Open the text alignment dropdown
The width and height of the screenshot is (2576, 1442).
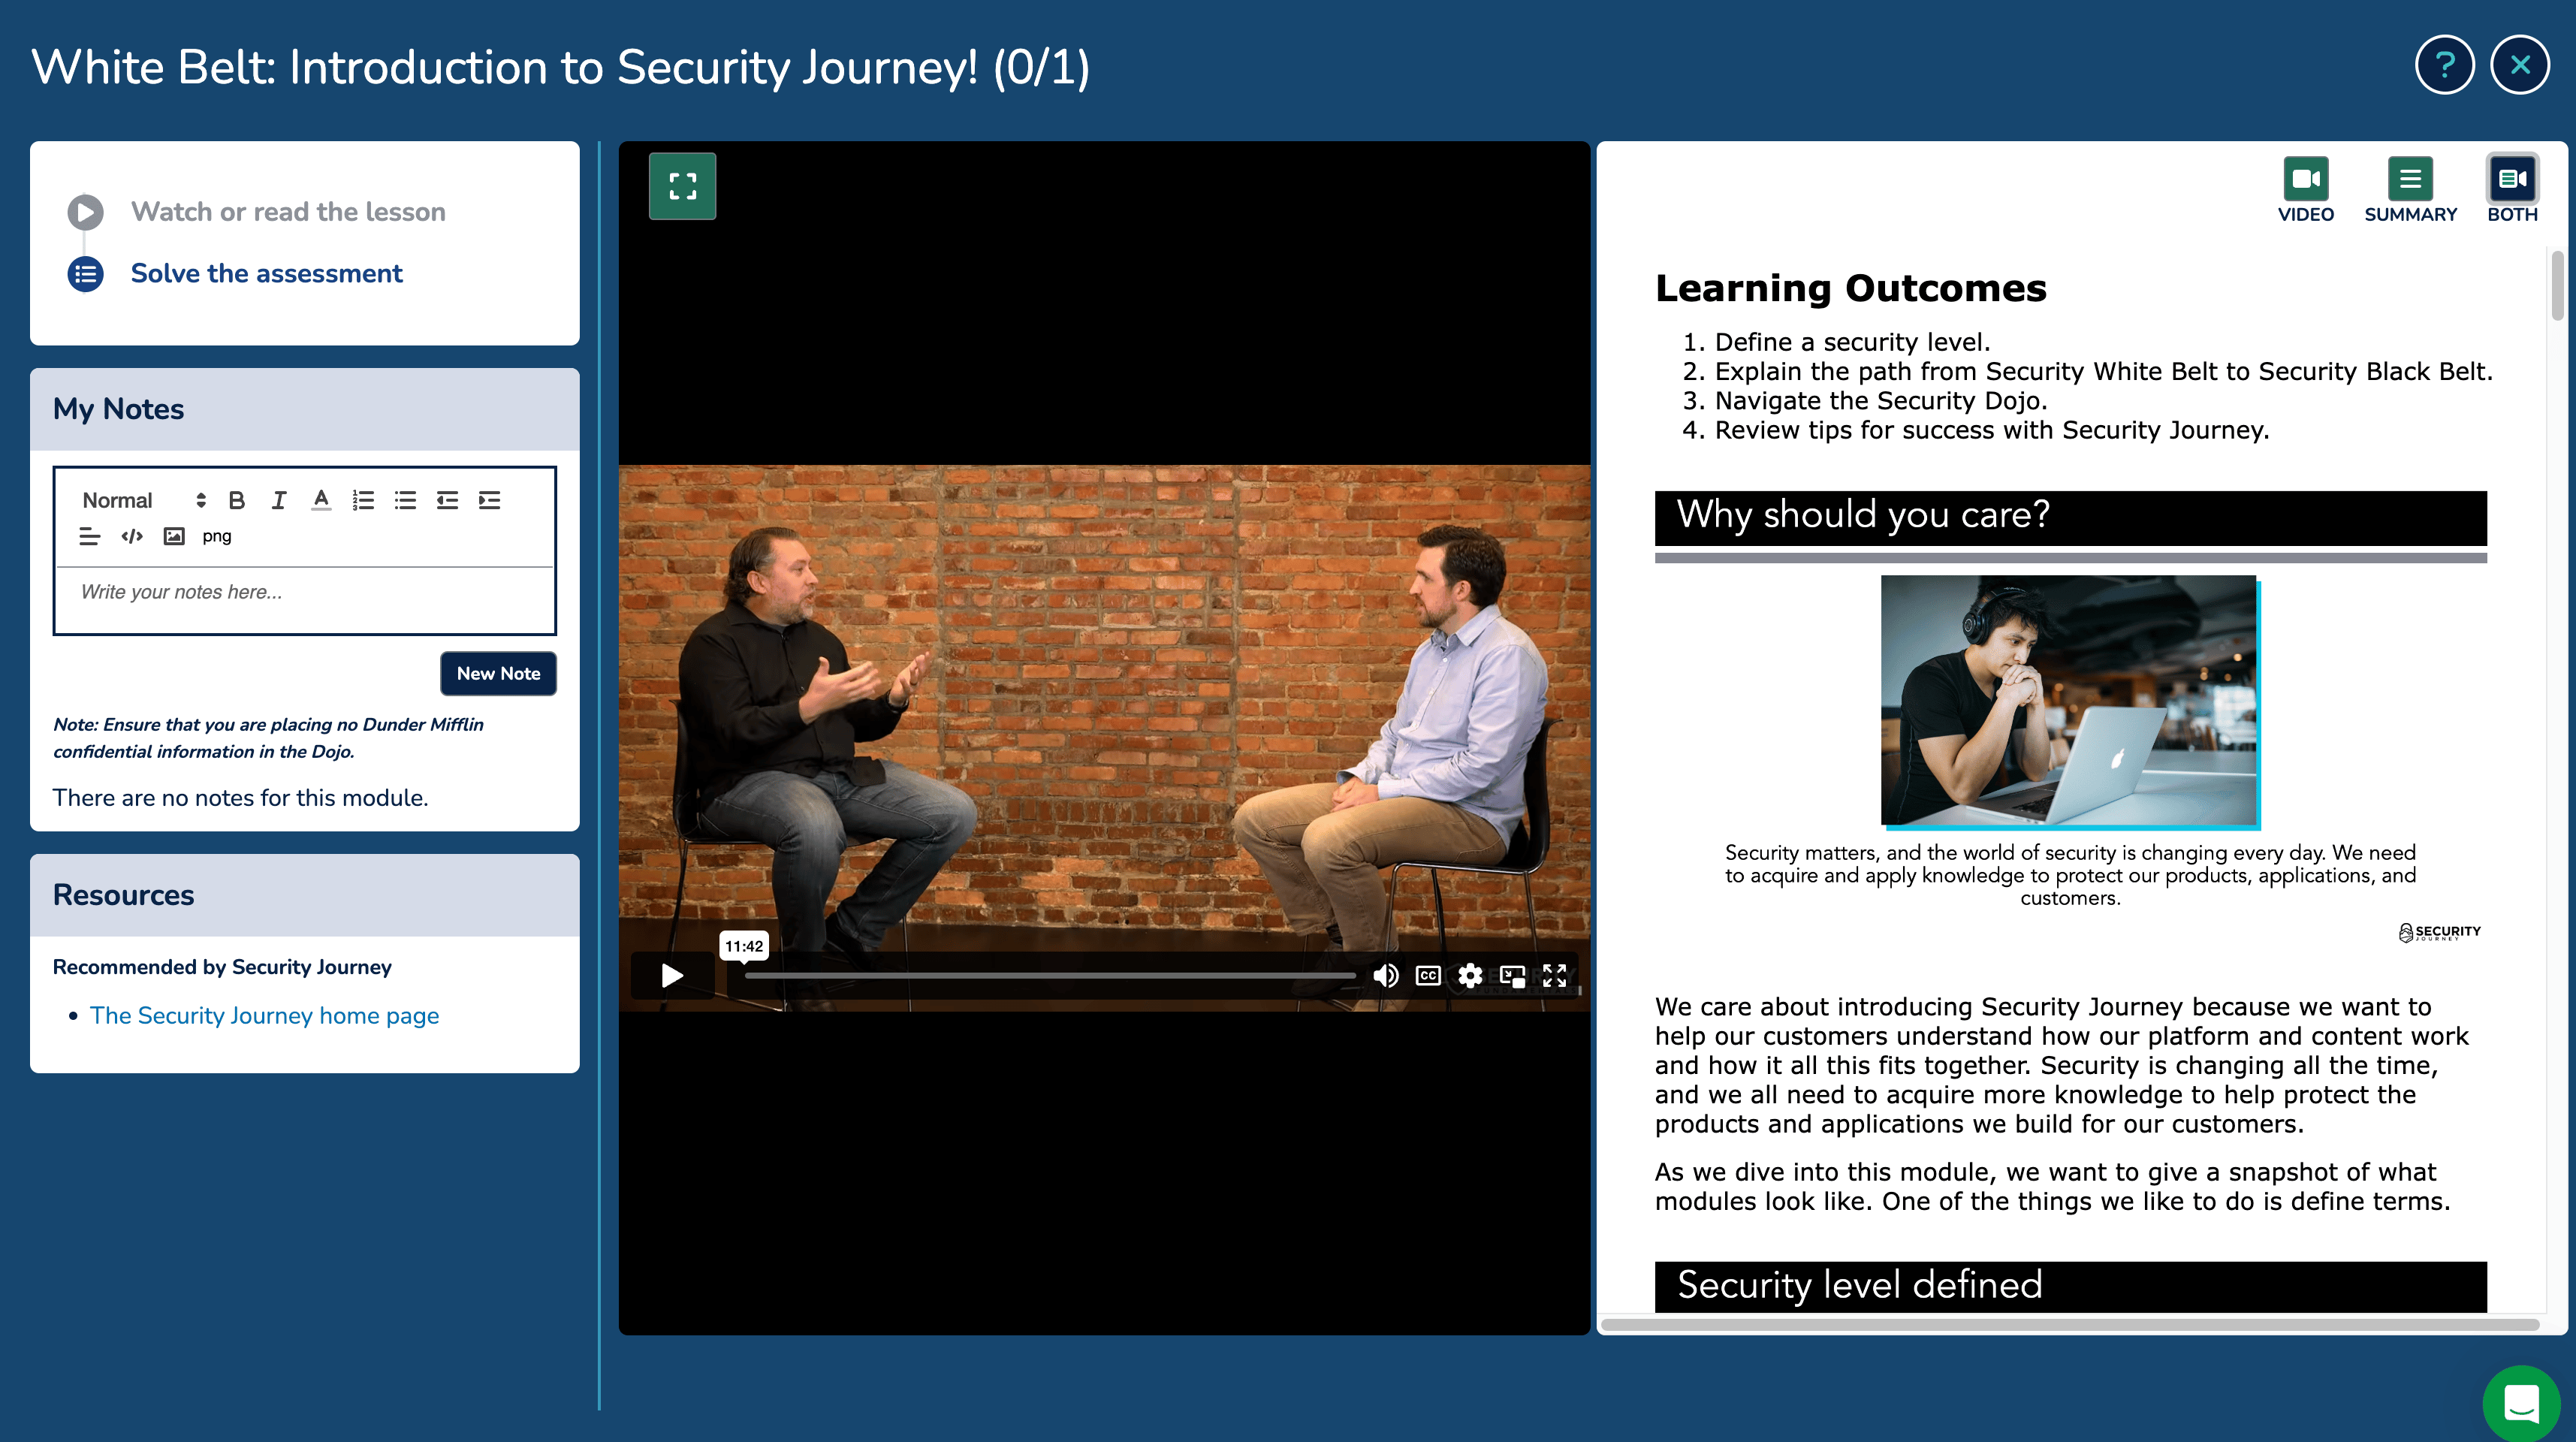coord(90,536)
